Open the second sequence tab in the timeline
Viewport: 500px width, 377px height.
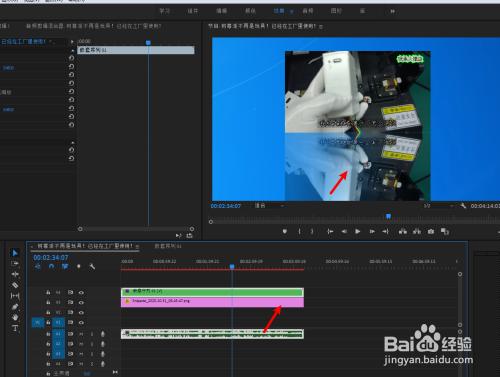coord(168,246)
